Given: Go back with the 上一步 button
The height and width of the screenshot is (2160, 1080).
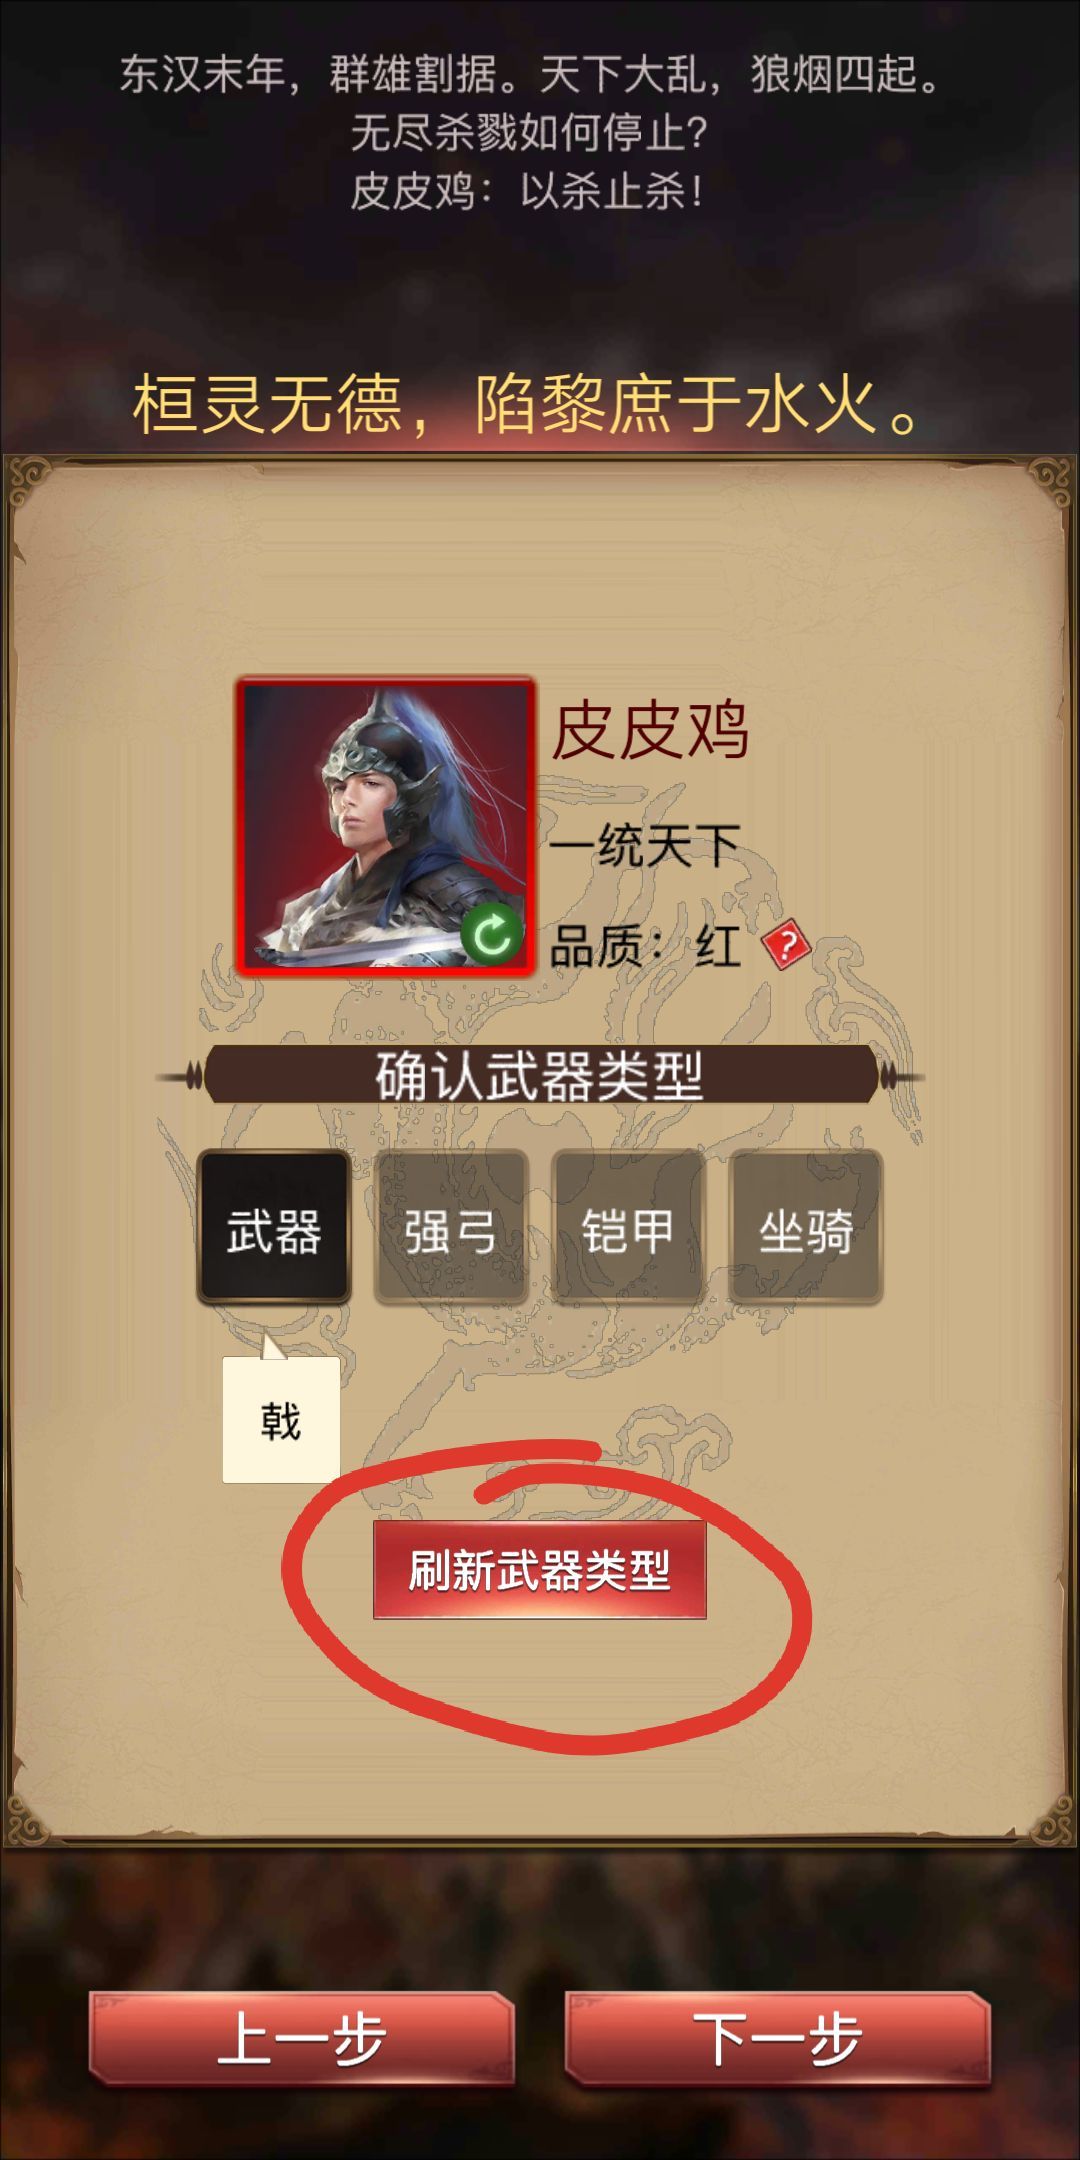Looking at the screenshot, I should (301, 2038).
